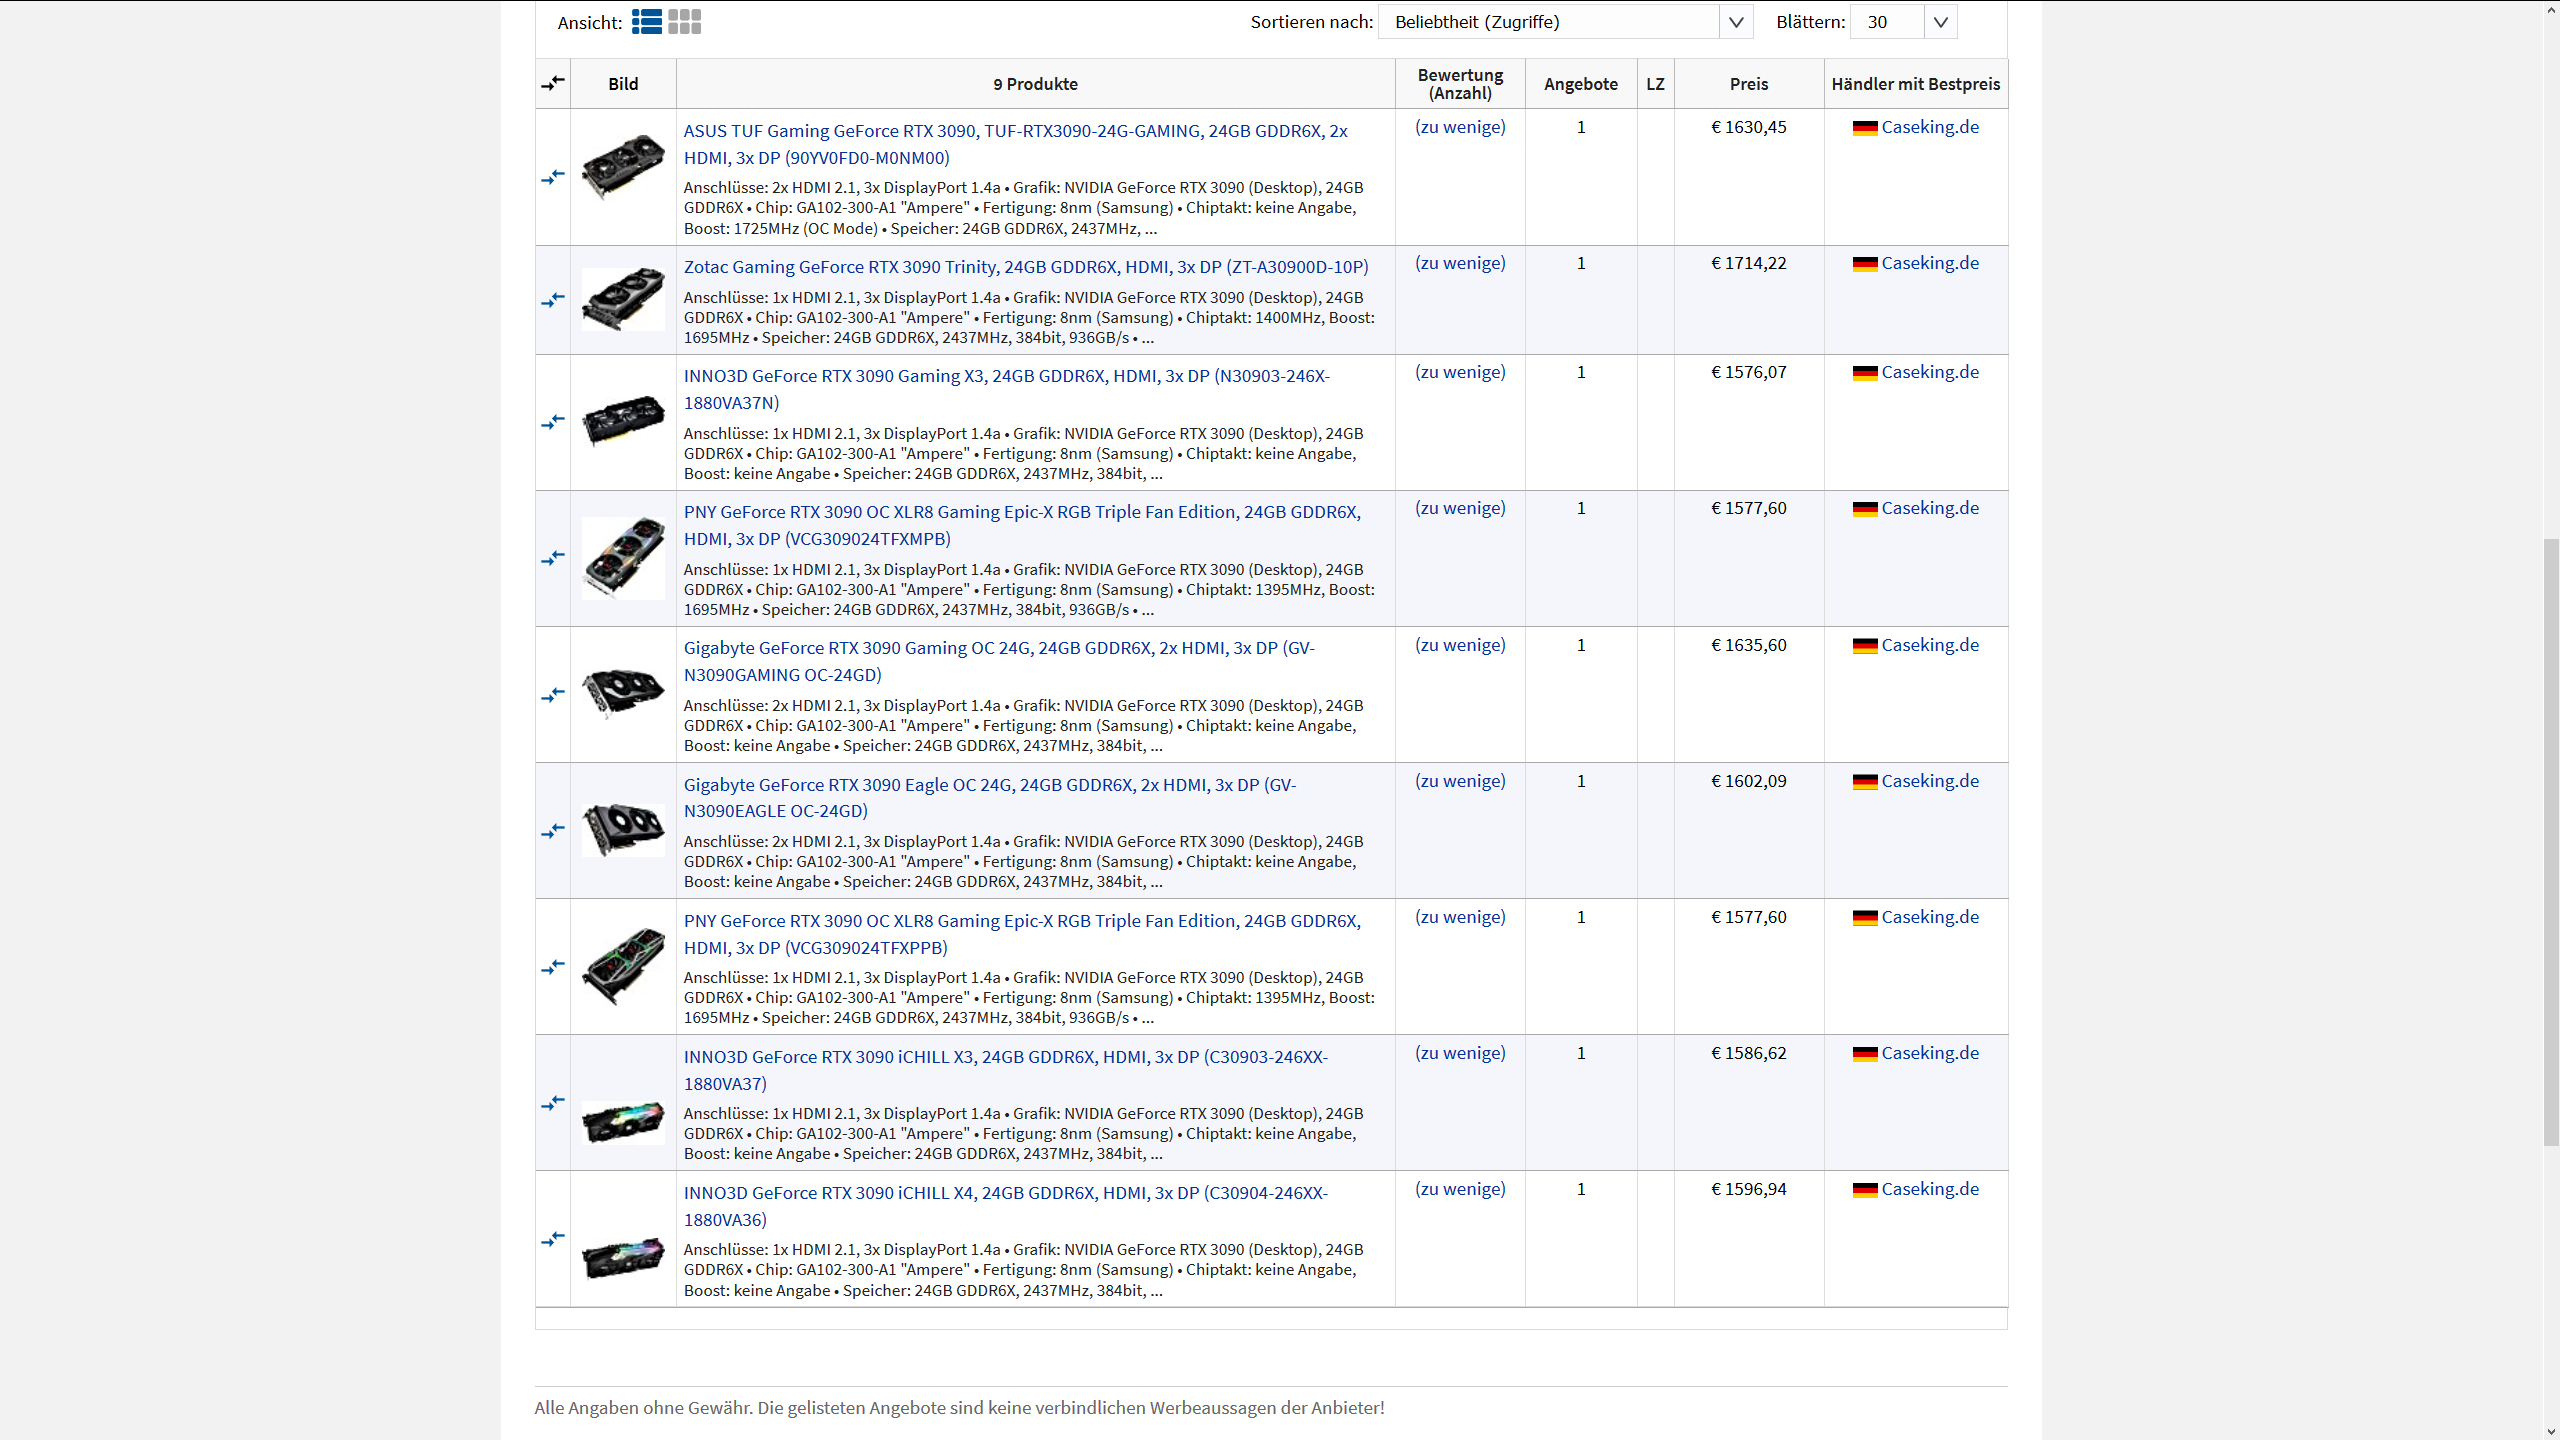2560x1440 pixels.
Task: Open the Sortieren nach dropdown
Action: 1736,22
